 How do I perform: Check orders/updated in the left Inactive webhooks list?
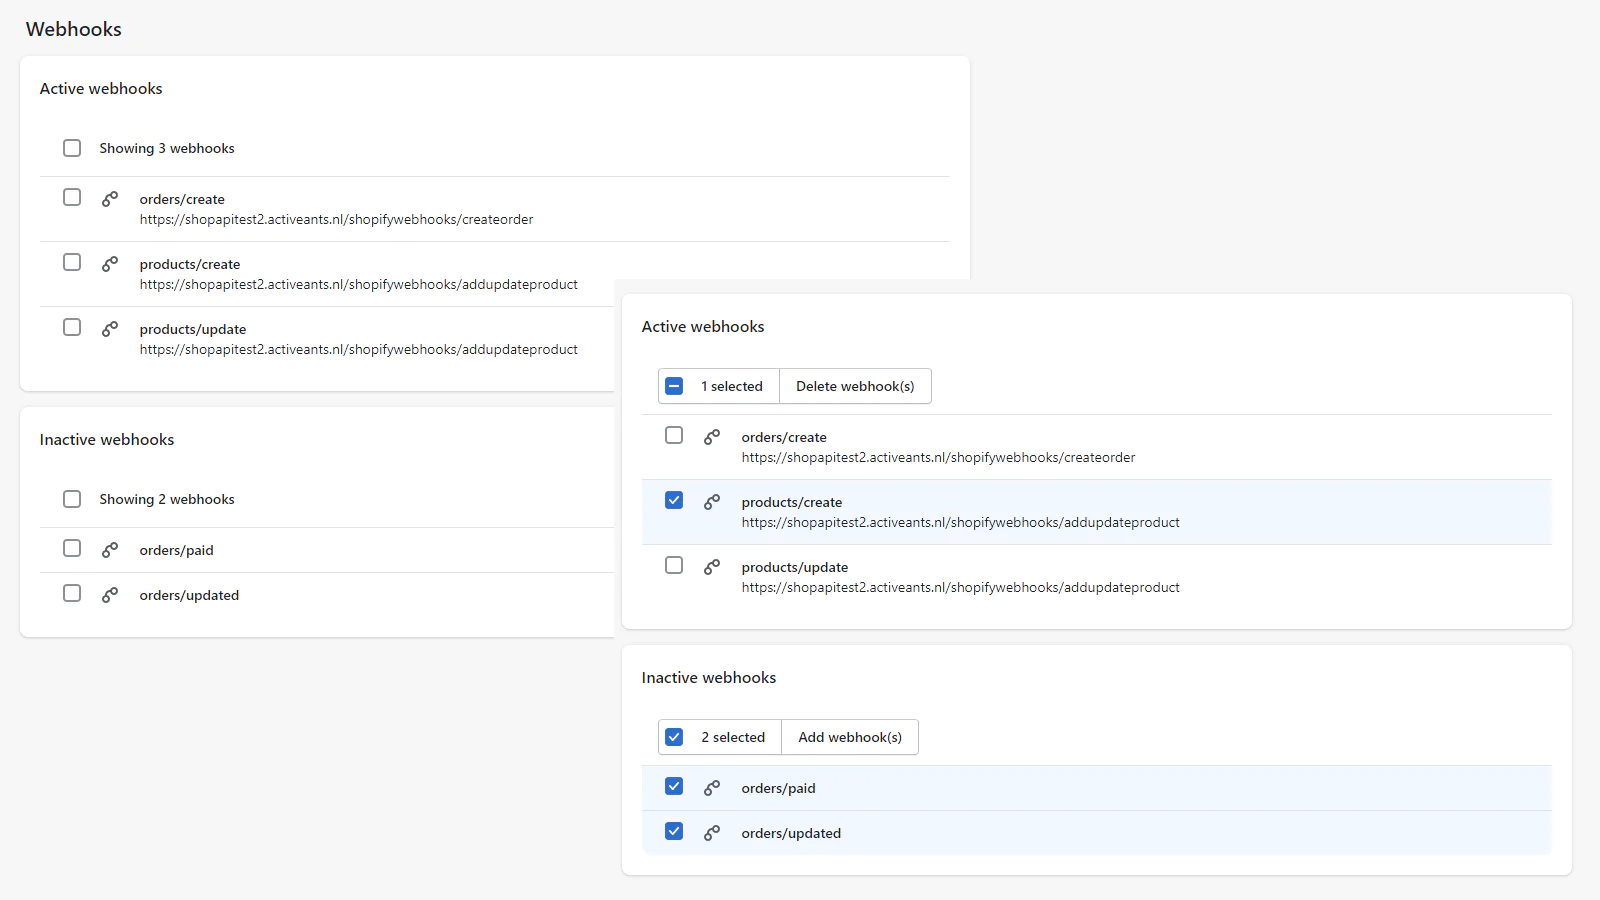(72, 593)
